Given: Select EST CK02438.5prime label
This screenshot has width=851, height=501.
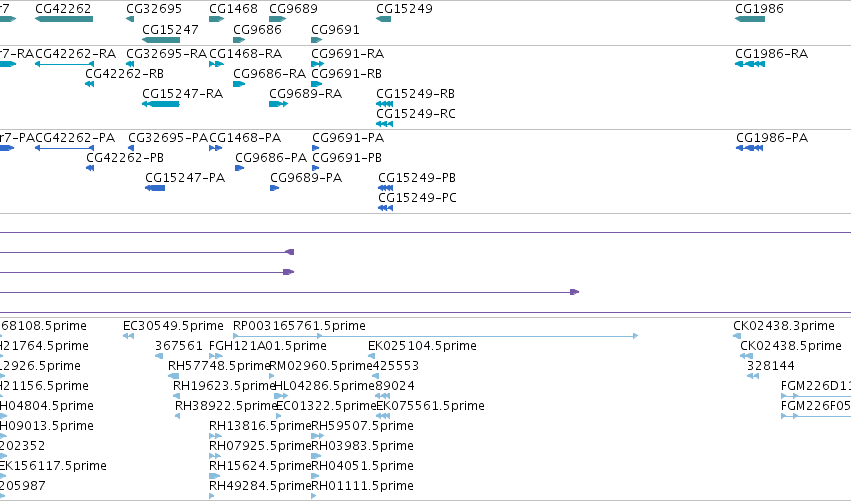Looking at the screenshot, I should tap(791, 346).
